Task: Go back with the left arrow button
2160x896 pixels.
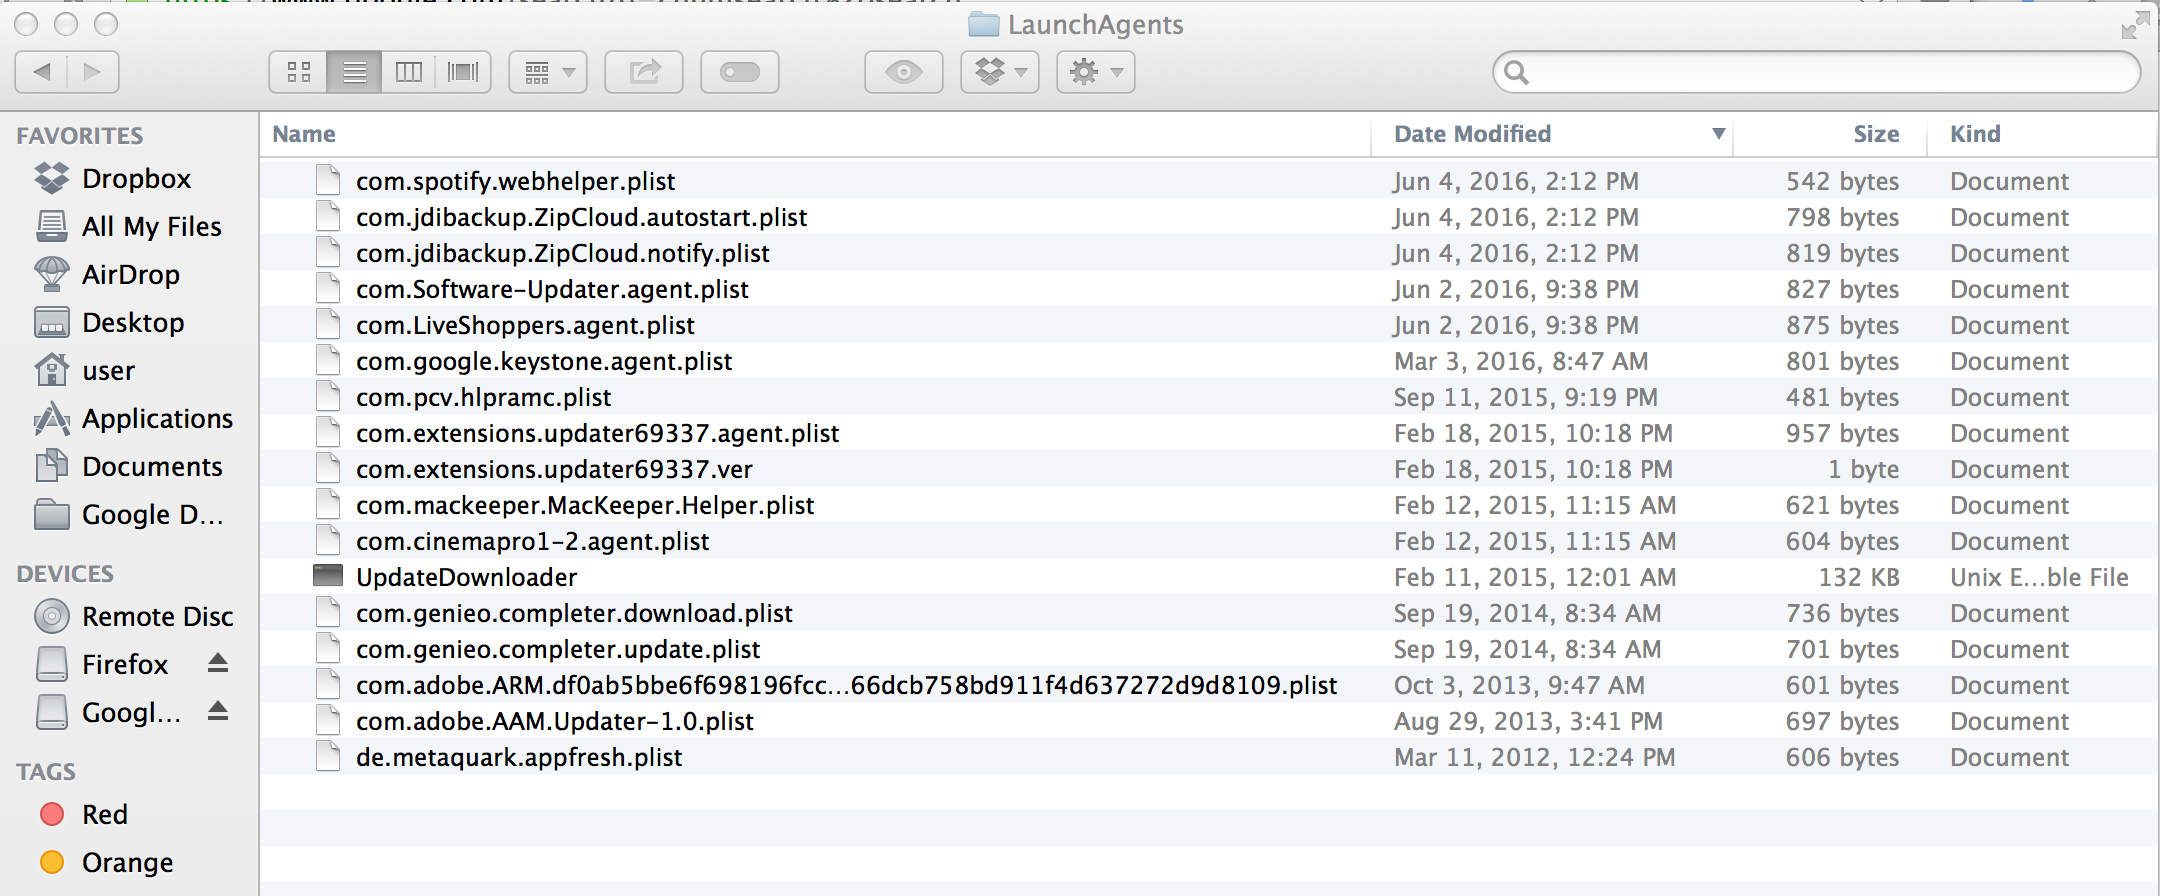Action: [42, 72]
